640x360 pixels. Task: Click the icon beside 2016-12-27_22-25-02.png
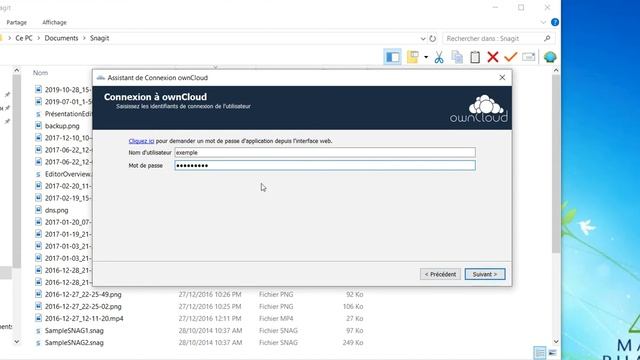coord(38,306)
